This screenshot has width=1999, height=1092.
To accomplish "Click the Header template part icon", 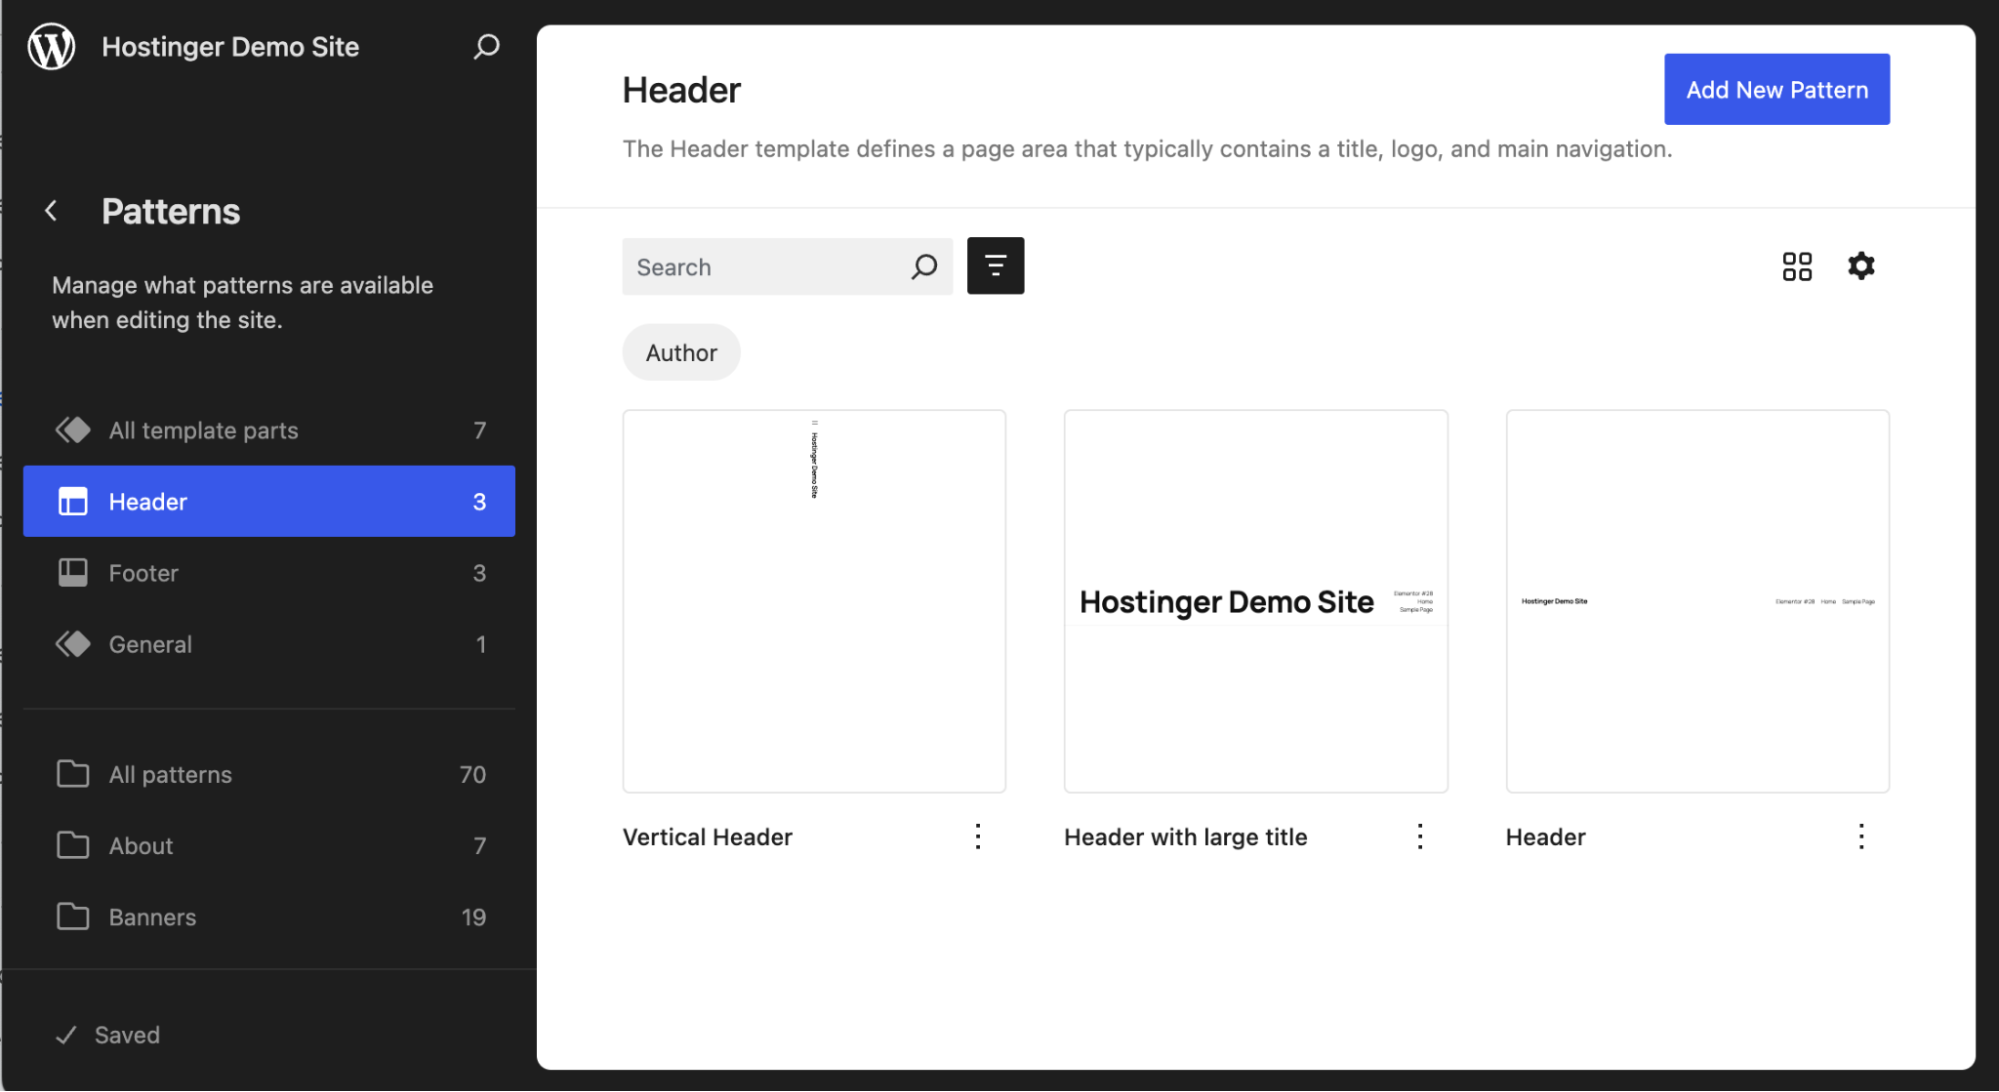I will click(73, 501).
